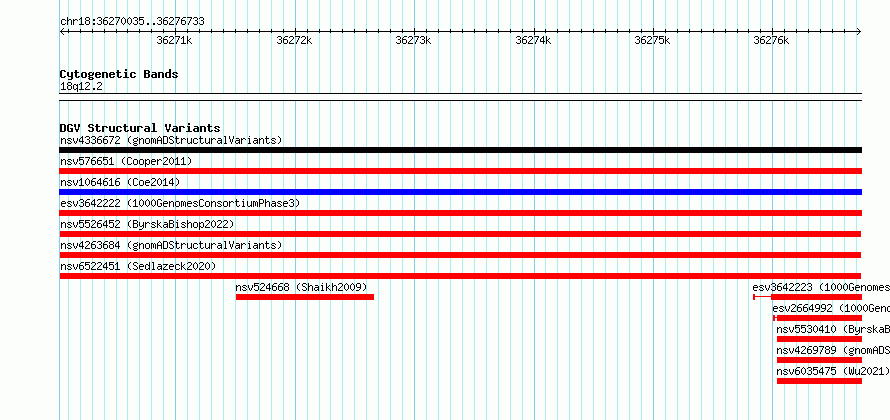Screen dimensions: 890x420
Task: Click the black nsv4336672 variant bar
Action: [461, 150]
